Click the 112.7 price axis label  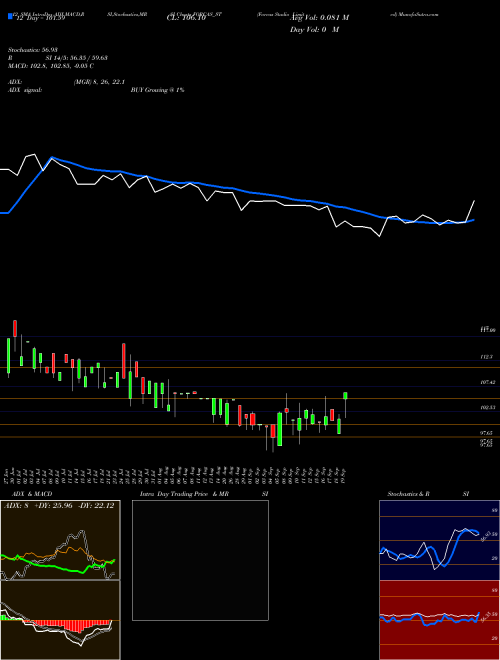pos(486,357)
